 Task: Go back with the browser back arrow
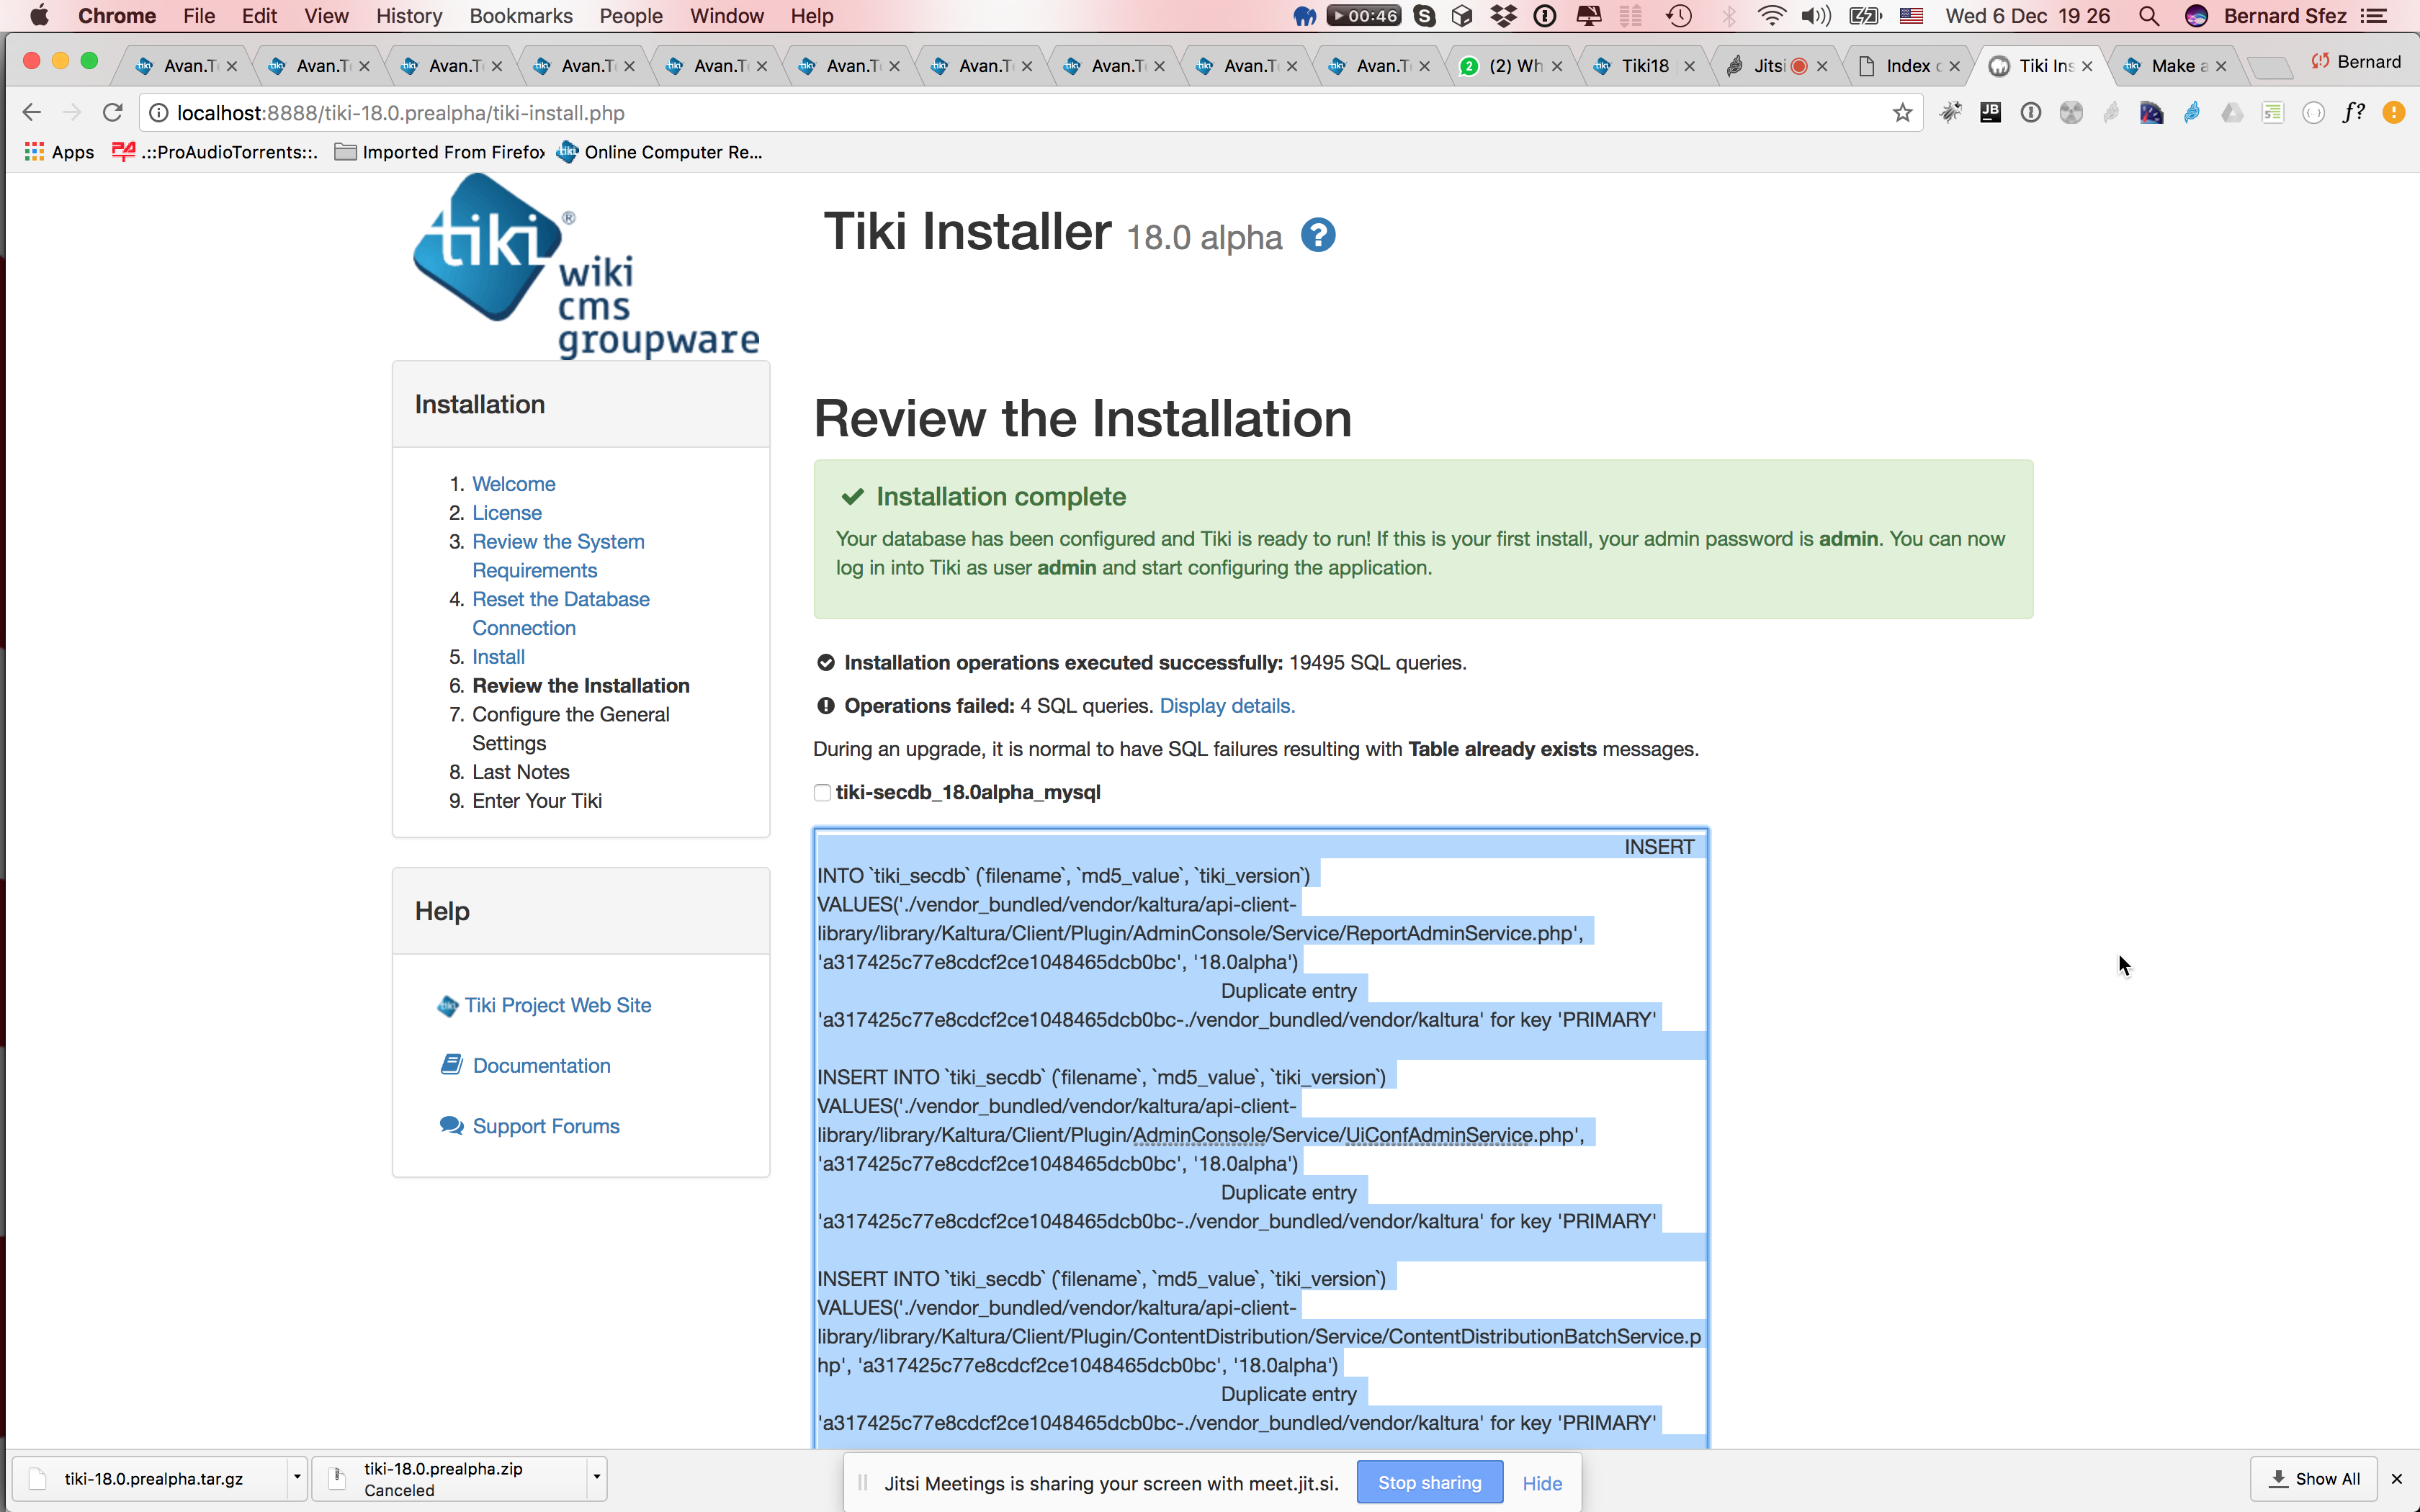tap(31, 113)
